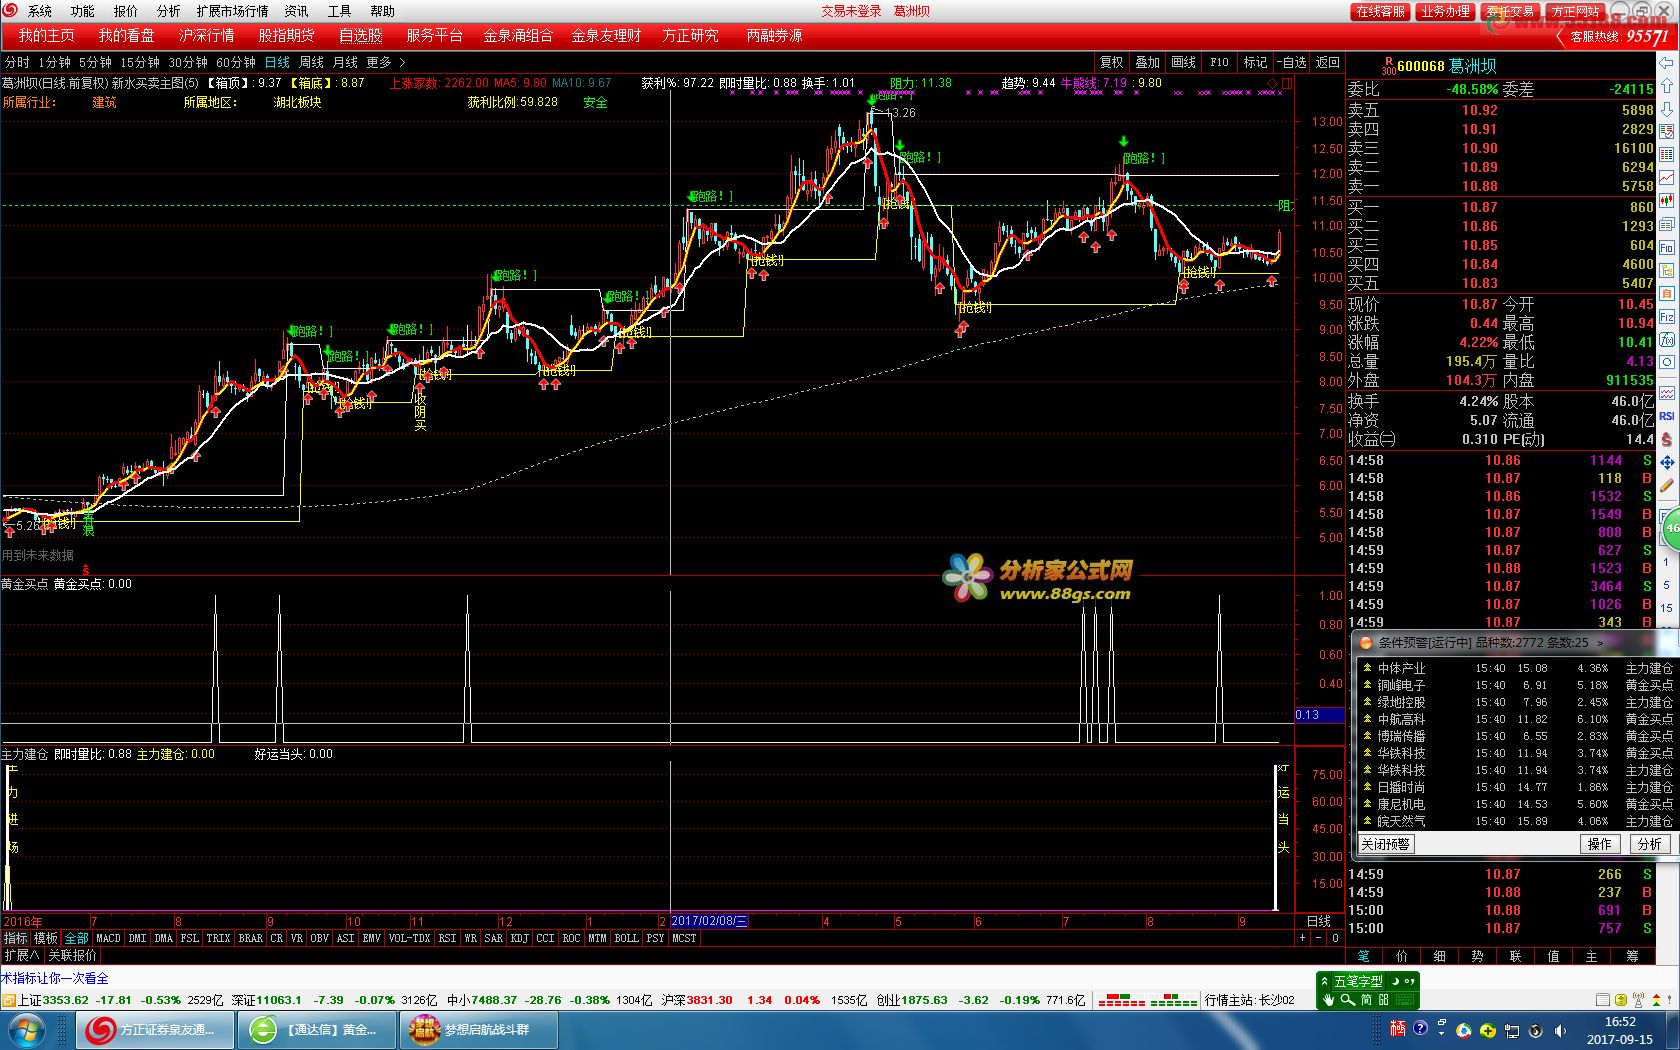The height and width of the screenshot is (1050, 1680).
Task: Select the pencil drawing icon in sidebar
Action: coord(1667,486)
